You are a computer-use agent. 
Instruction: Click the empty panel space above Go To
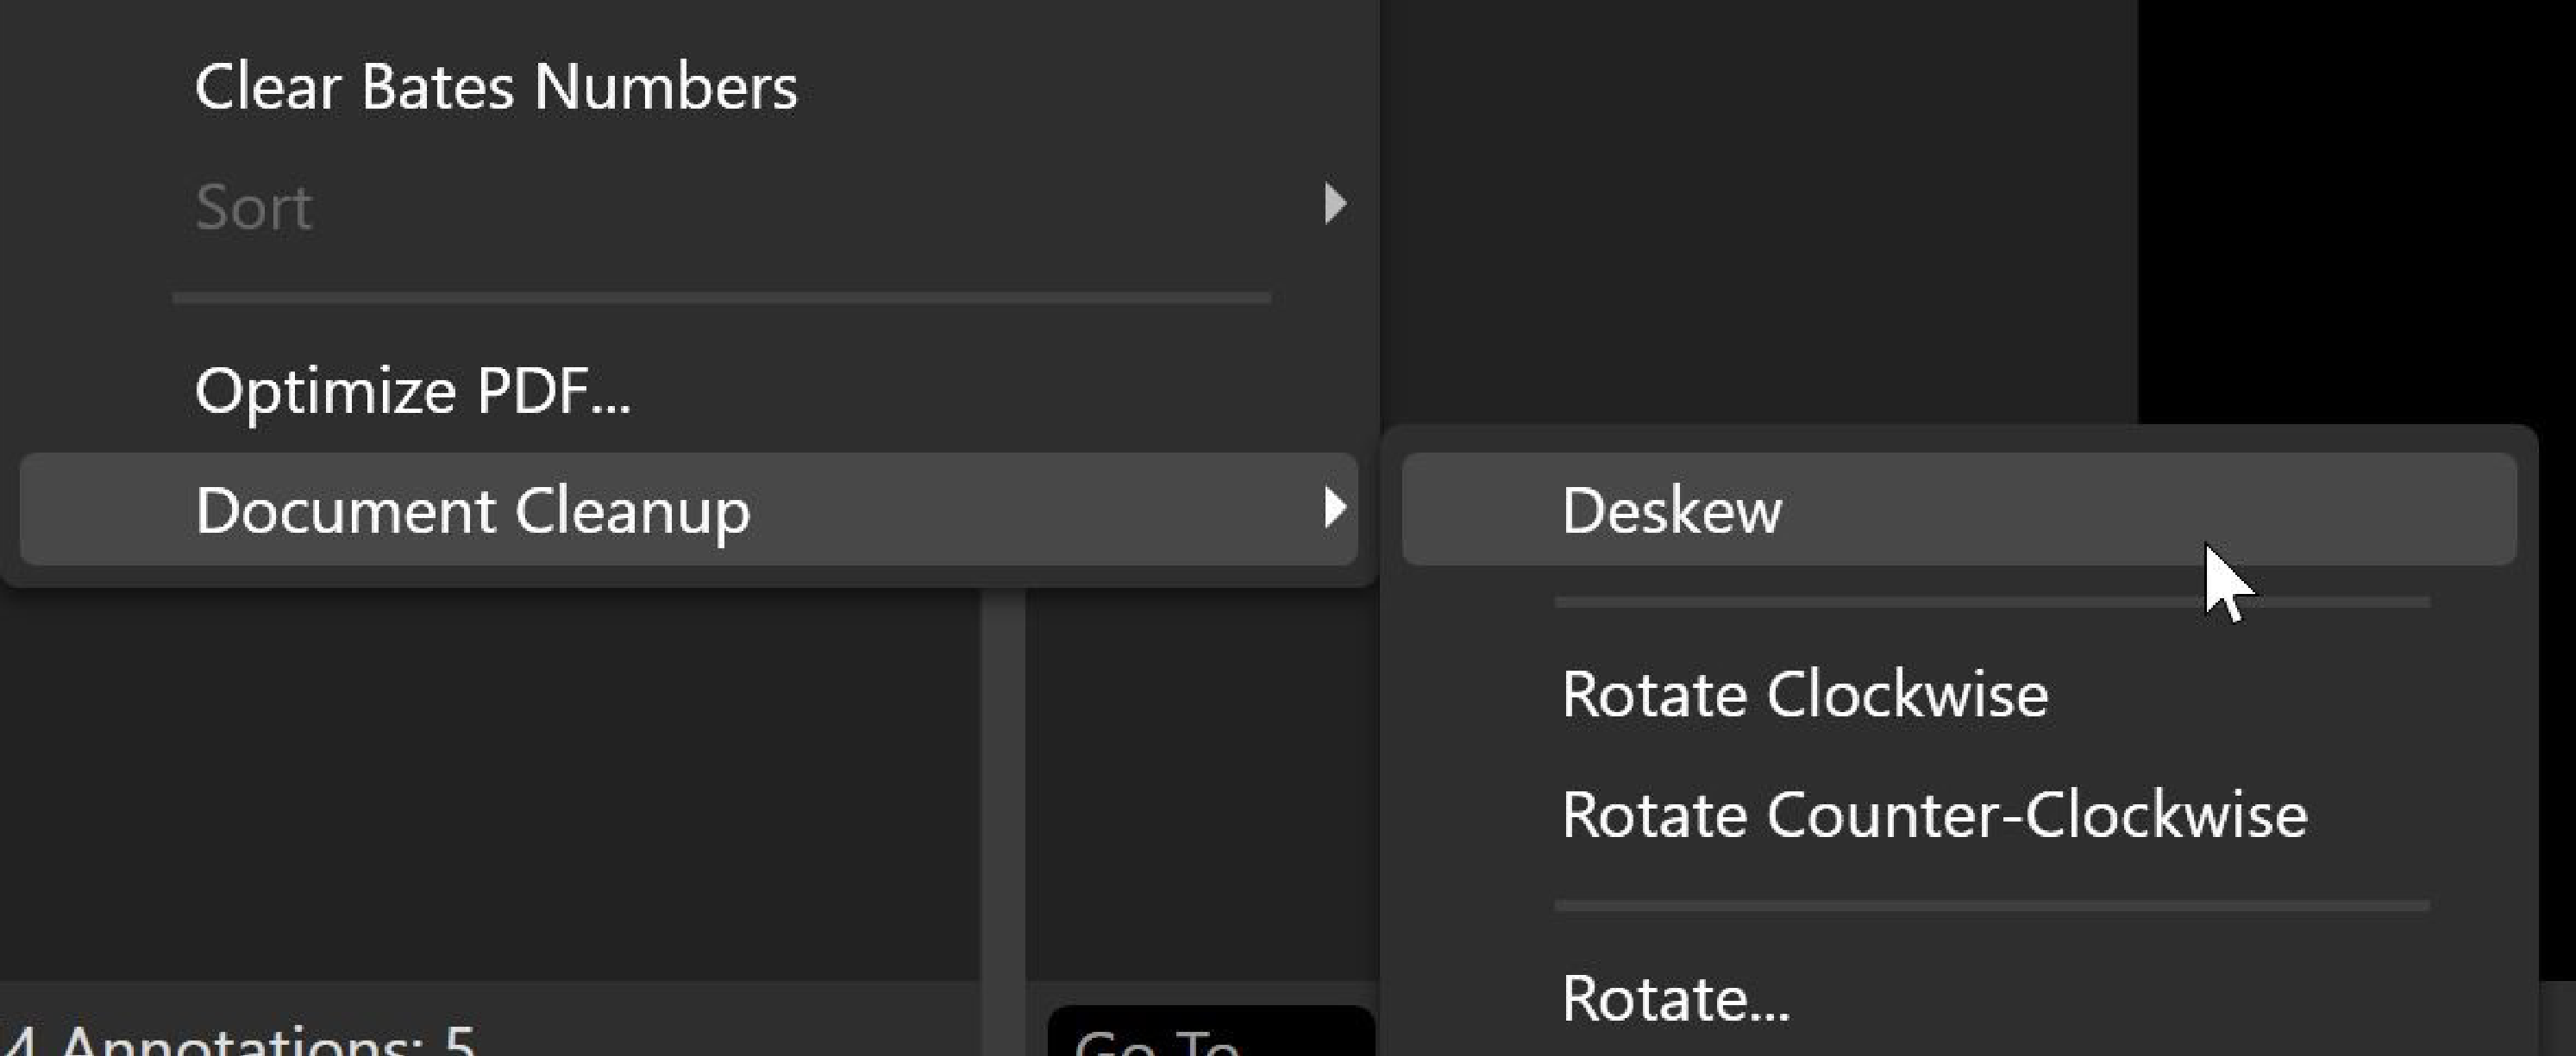click(1200, 800)
